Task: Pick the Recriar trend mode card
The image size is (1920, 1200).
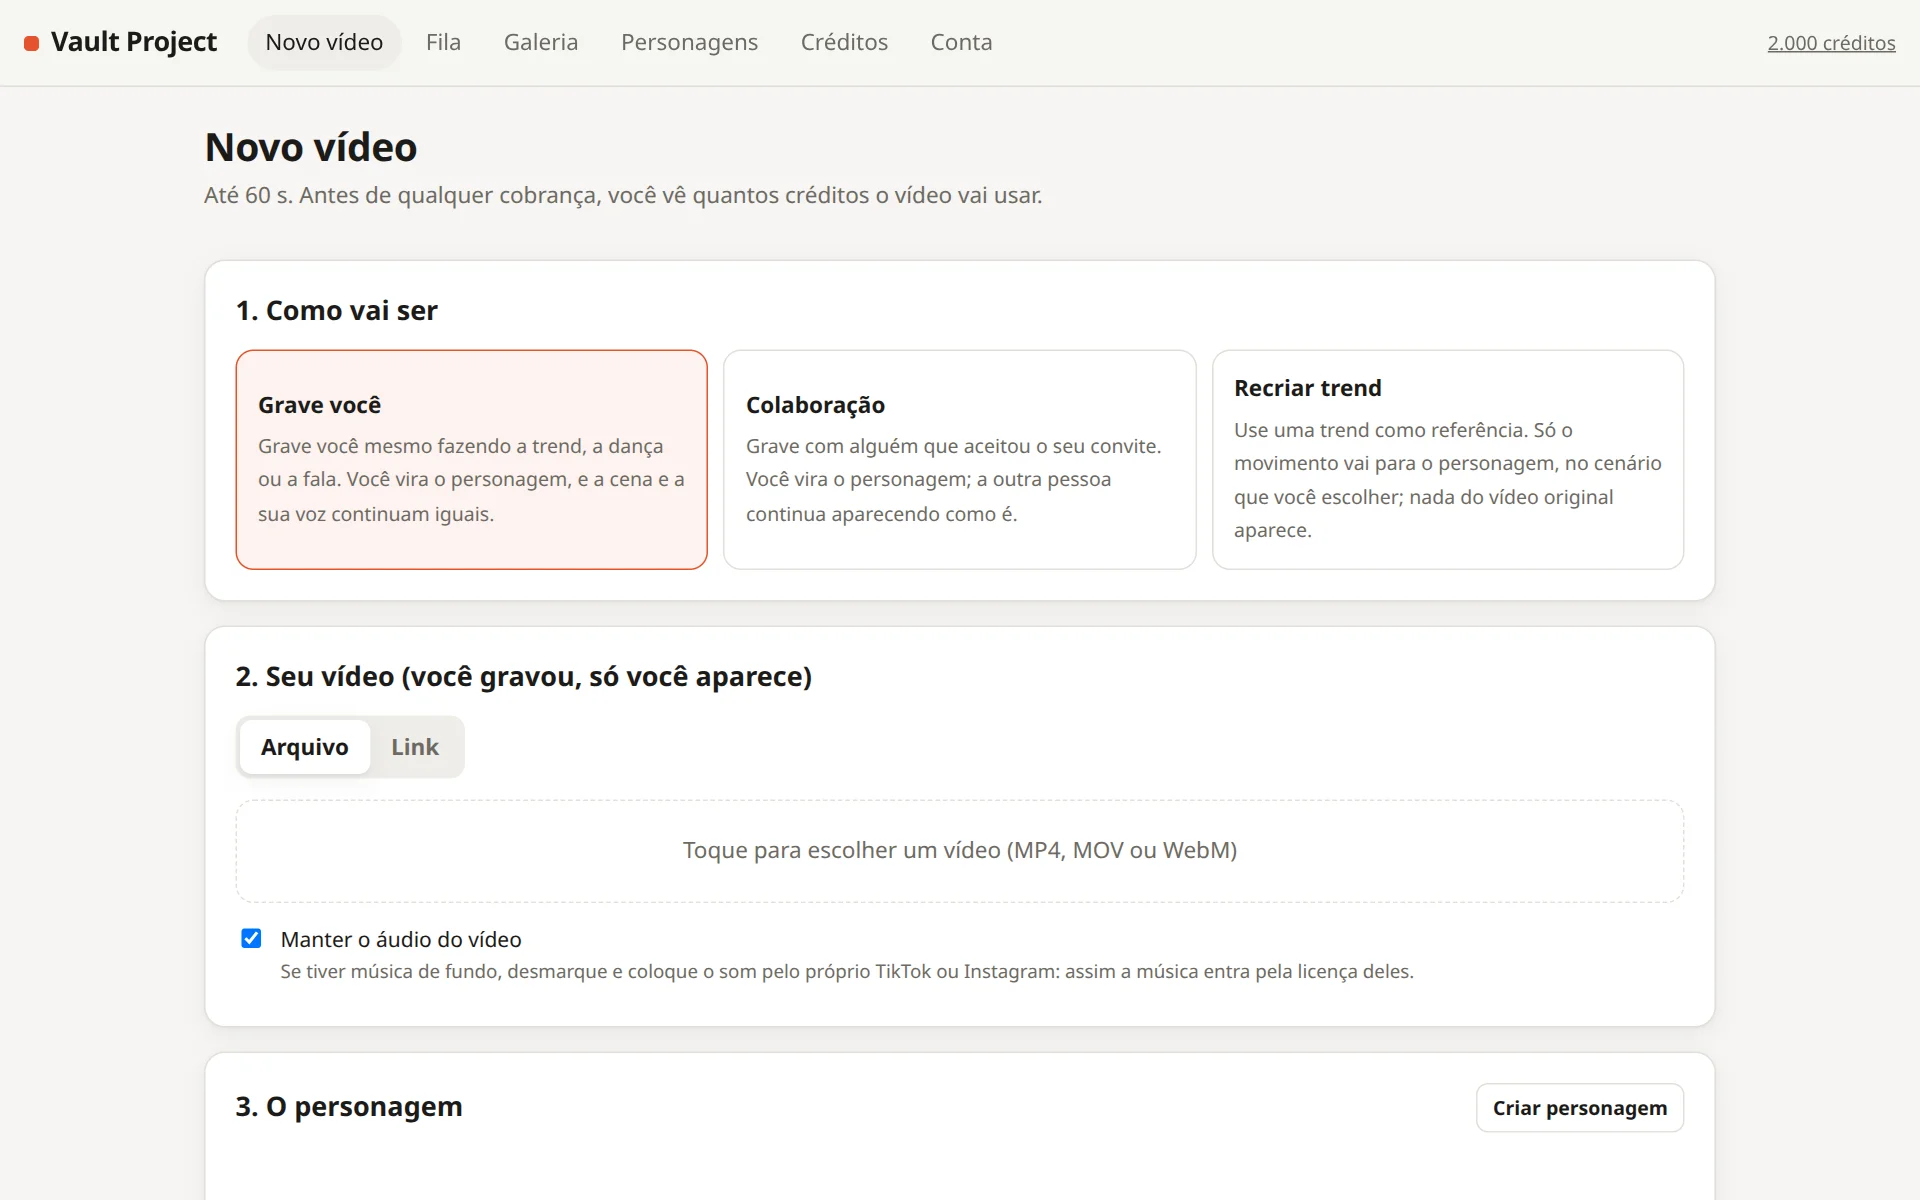Action: click(1447, 459)
